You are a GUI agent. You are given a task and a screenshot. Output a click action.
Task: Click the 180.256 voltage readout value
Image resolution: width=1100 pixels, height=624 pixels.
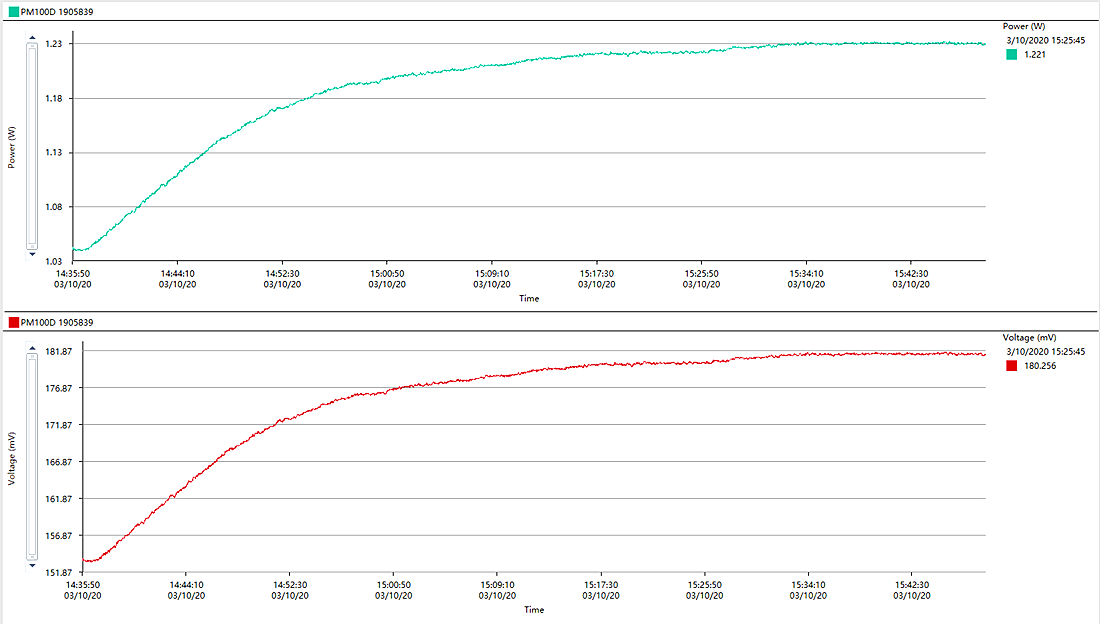tap(1040, 366)
